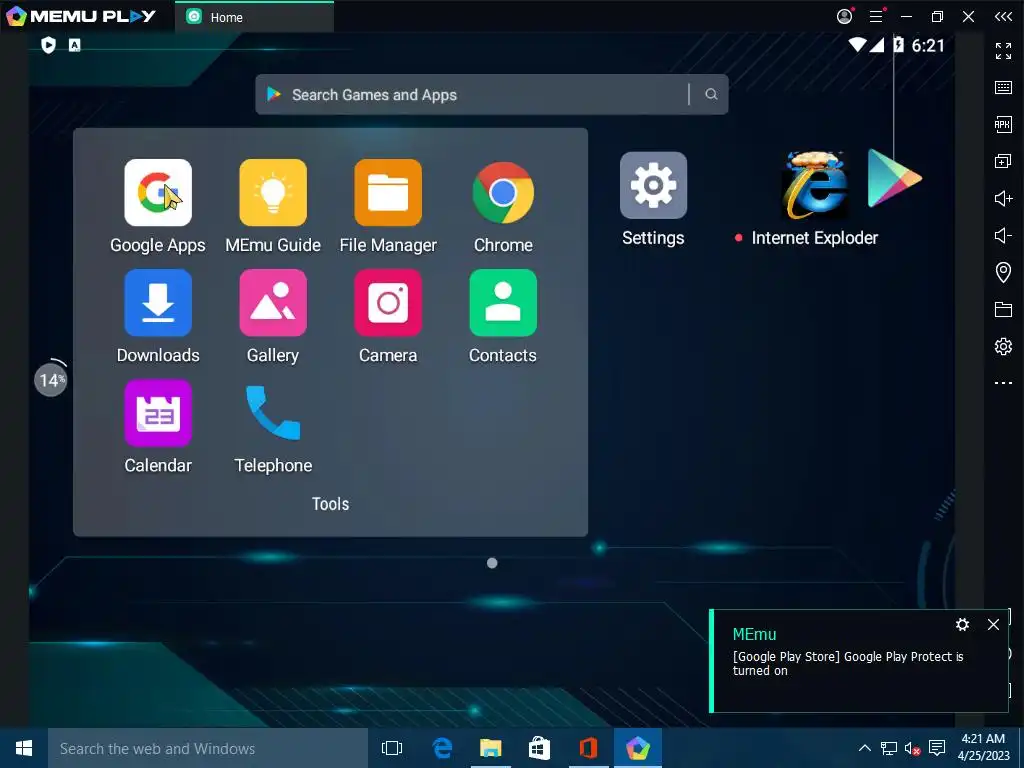Open Task View on taskbar
This screenshot has height=768, width=1024.
click(x=392, y=748)
